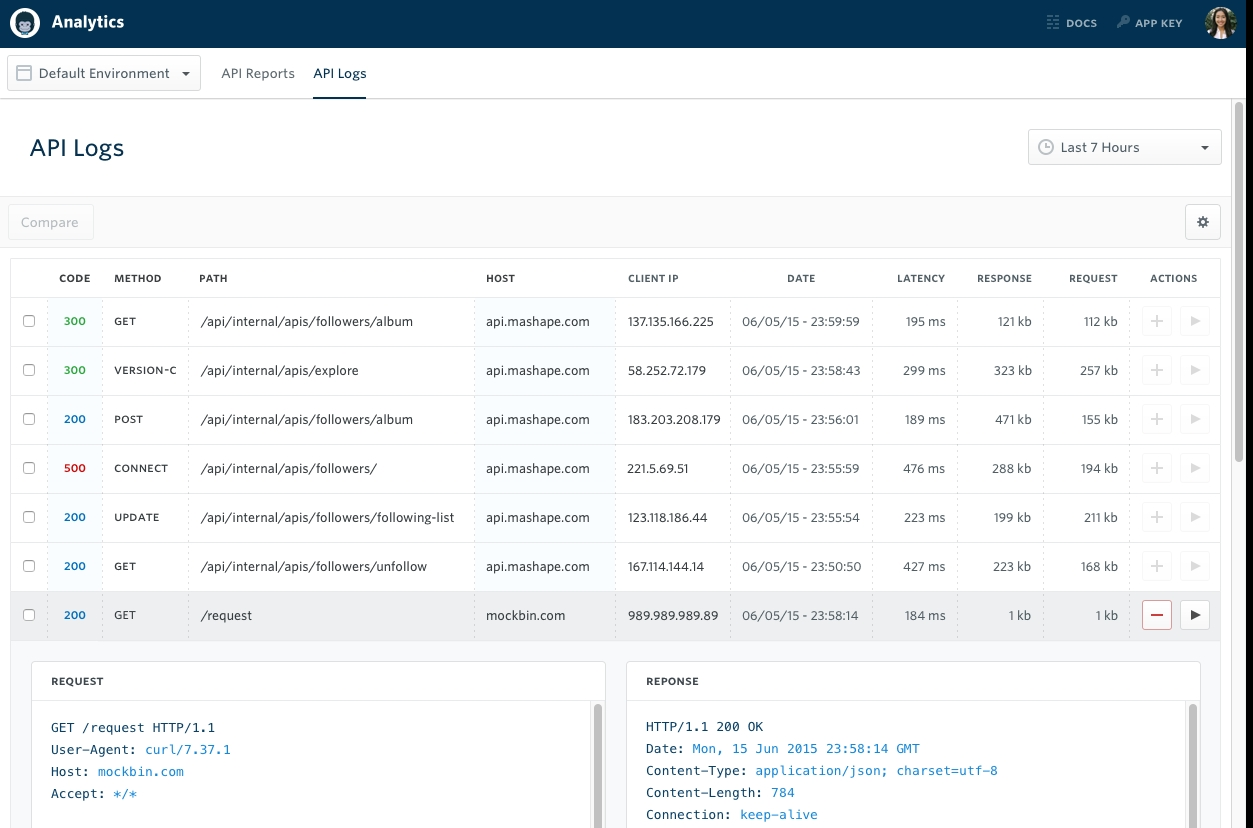The height and width of the screenshot is (828, 1253).
Task: Click the APP KEY link
Action: click(x=1149, y=23)
